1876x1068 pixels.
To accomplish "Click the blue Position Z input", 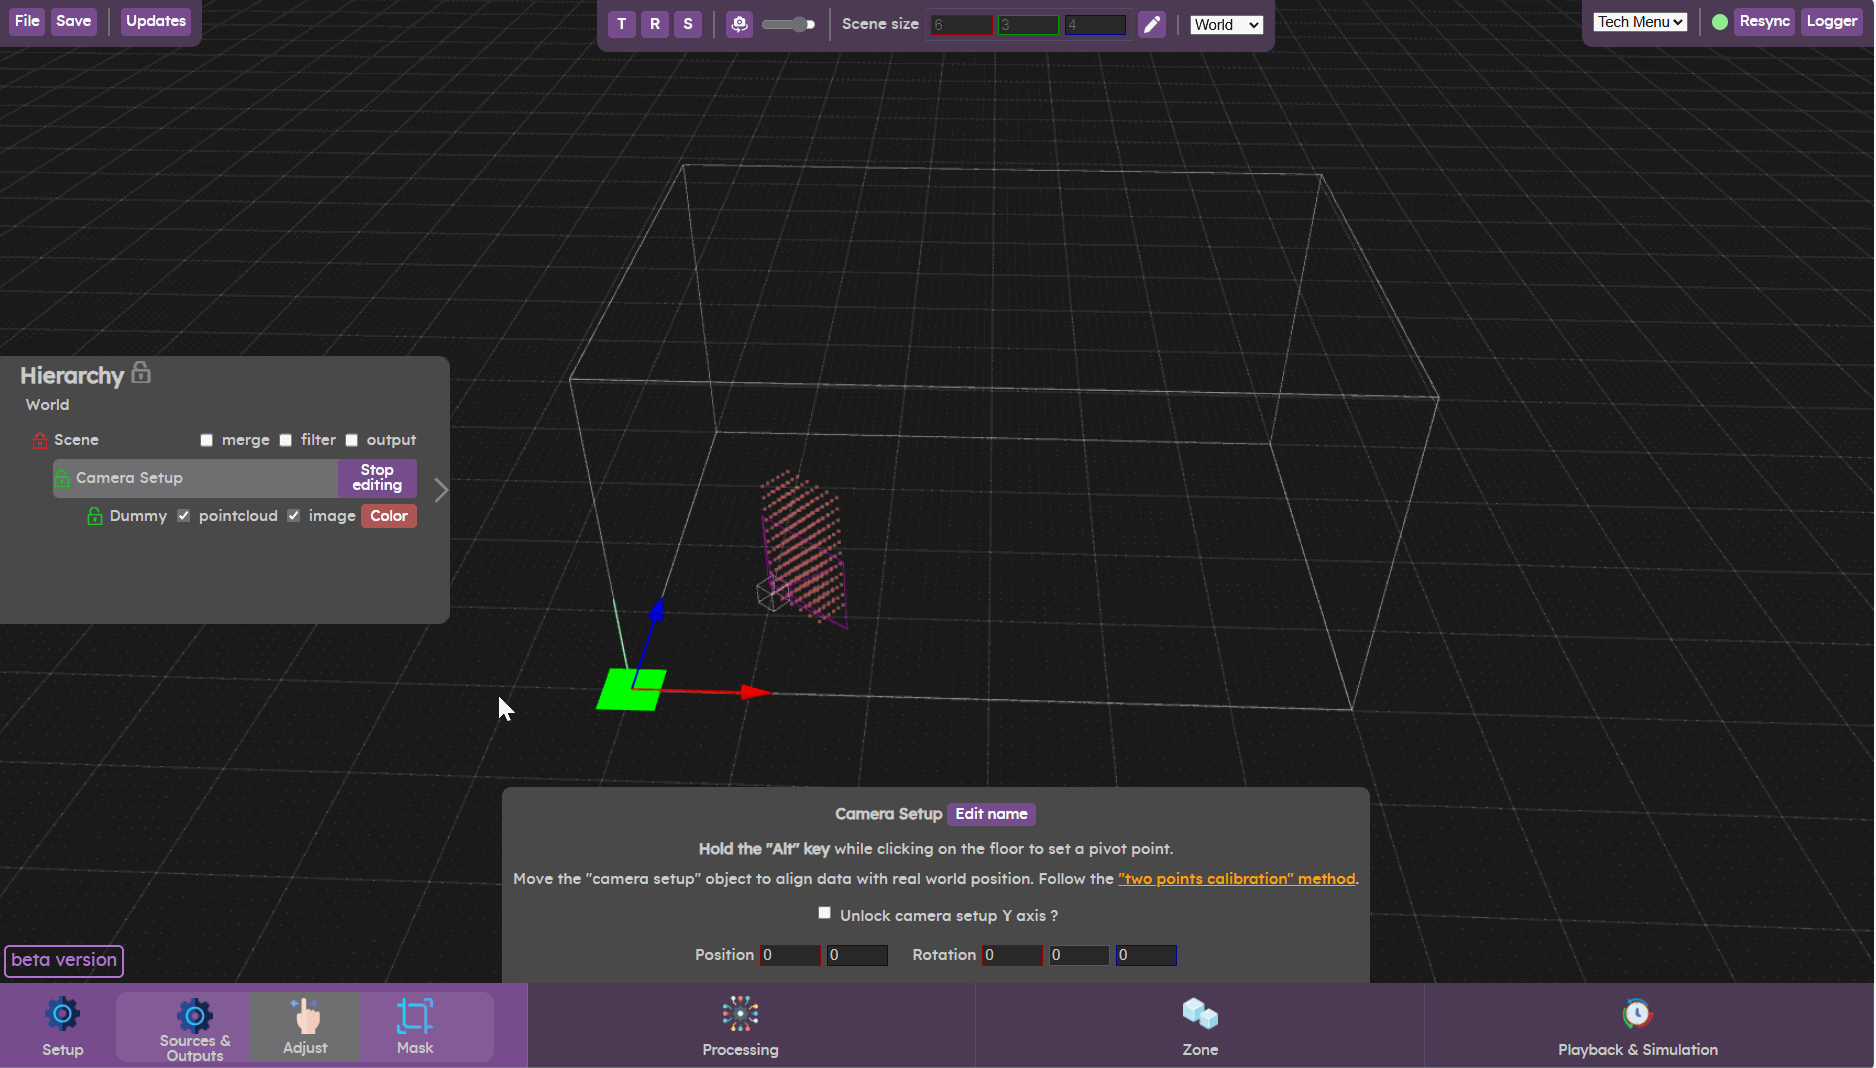I will pyautogui.click(x=857, y=955).
